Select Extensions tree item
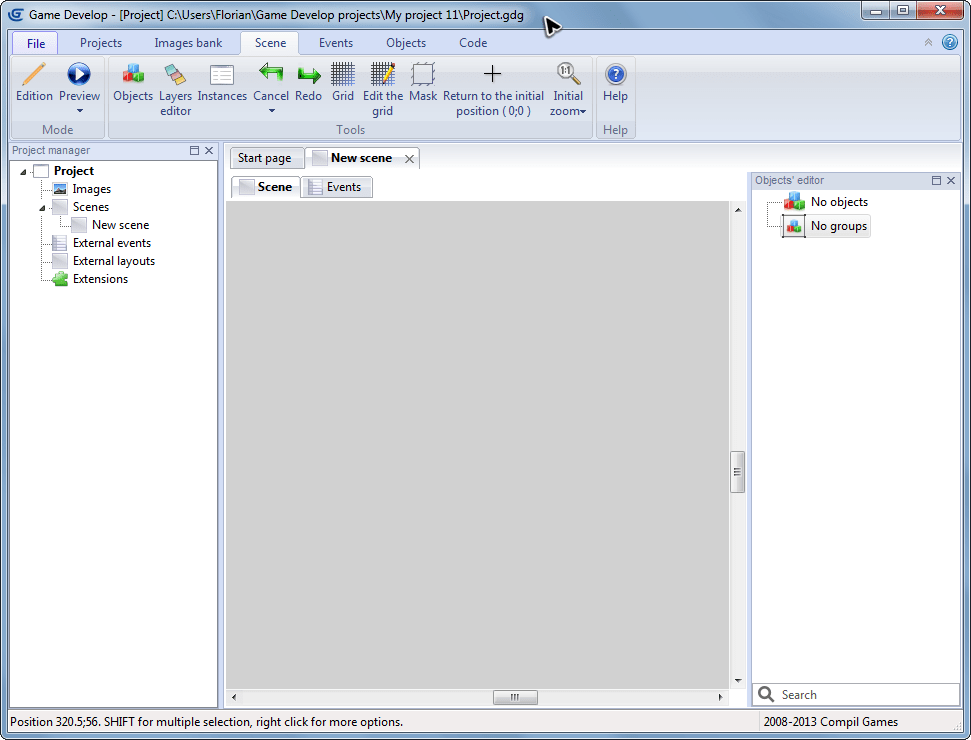This screenshot has height=740, width=971. pyautogui.click(x=100, y=279)
